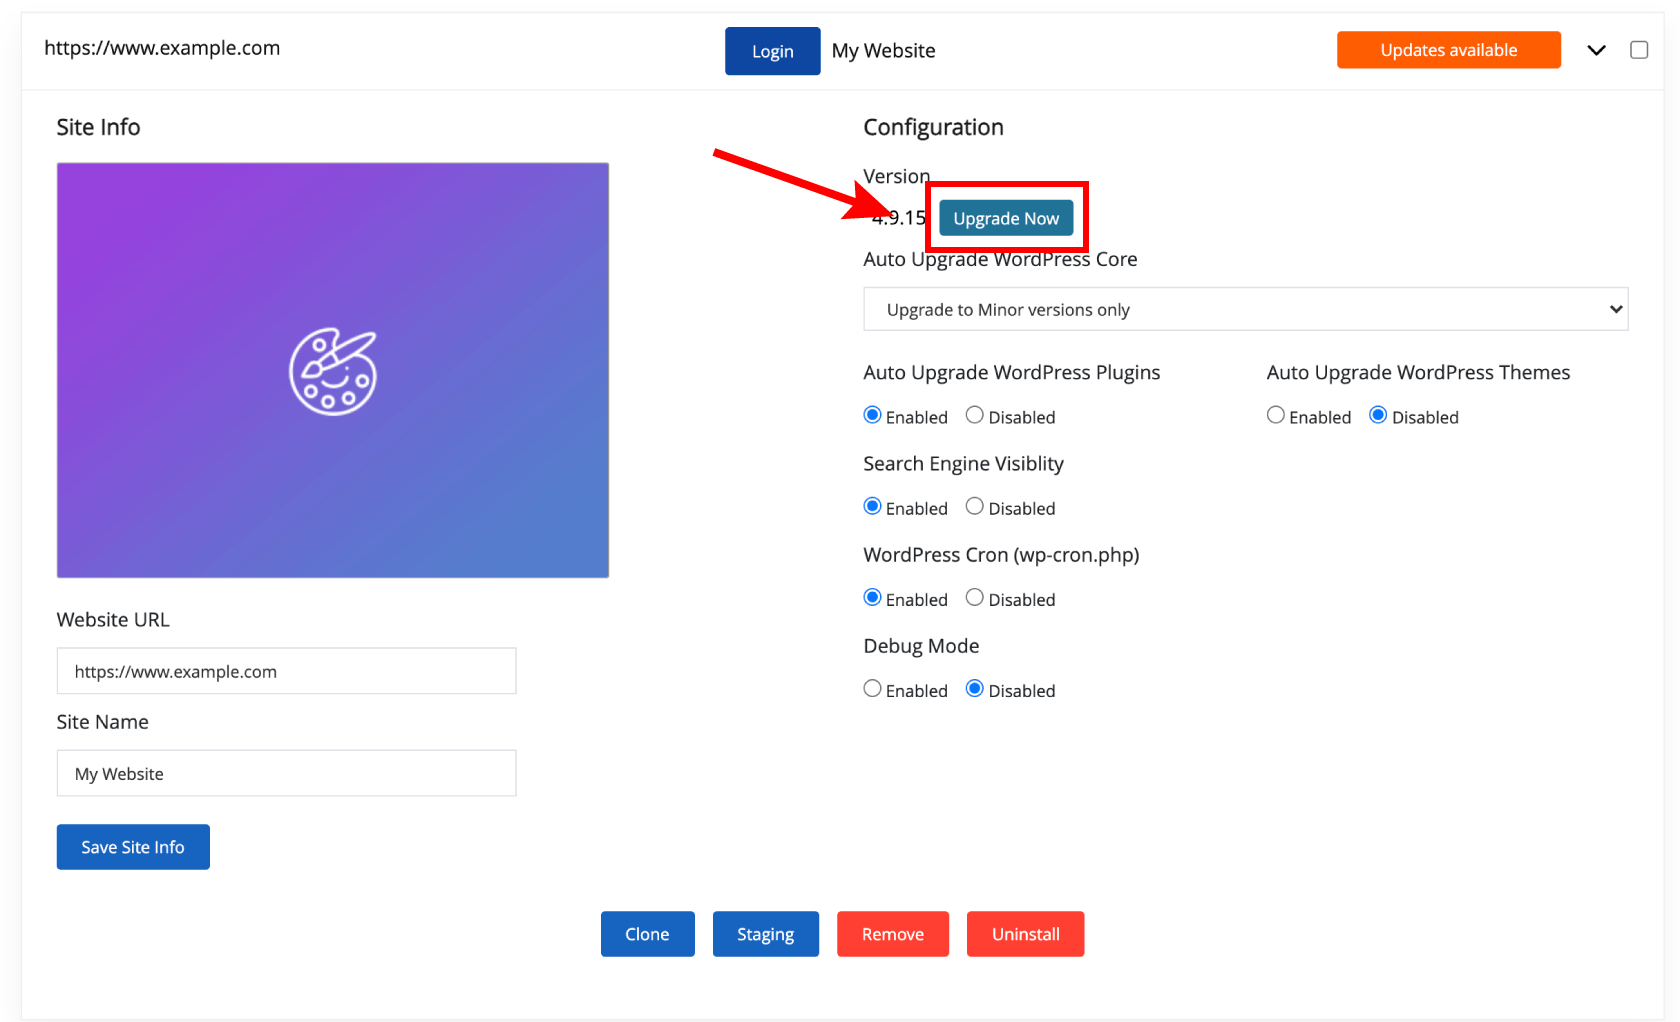Viewport: 1680px width, 1022px height.
Task: Collapse the site panel with the chevron arrow
Action: (x=1596, y=50)
